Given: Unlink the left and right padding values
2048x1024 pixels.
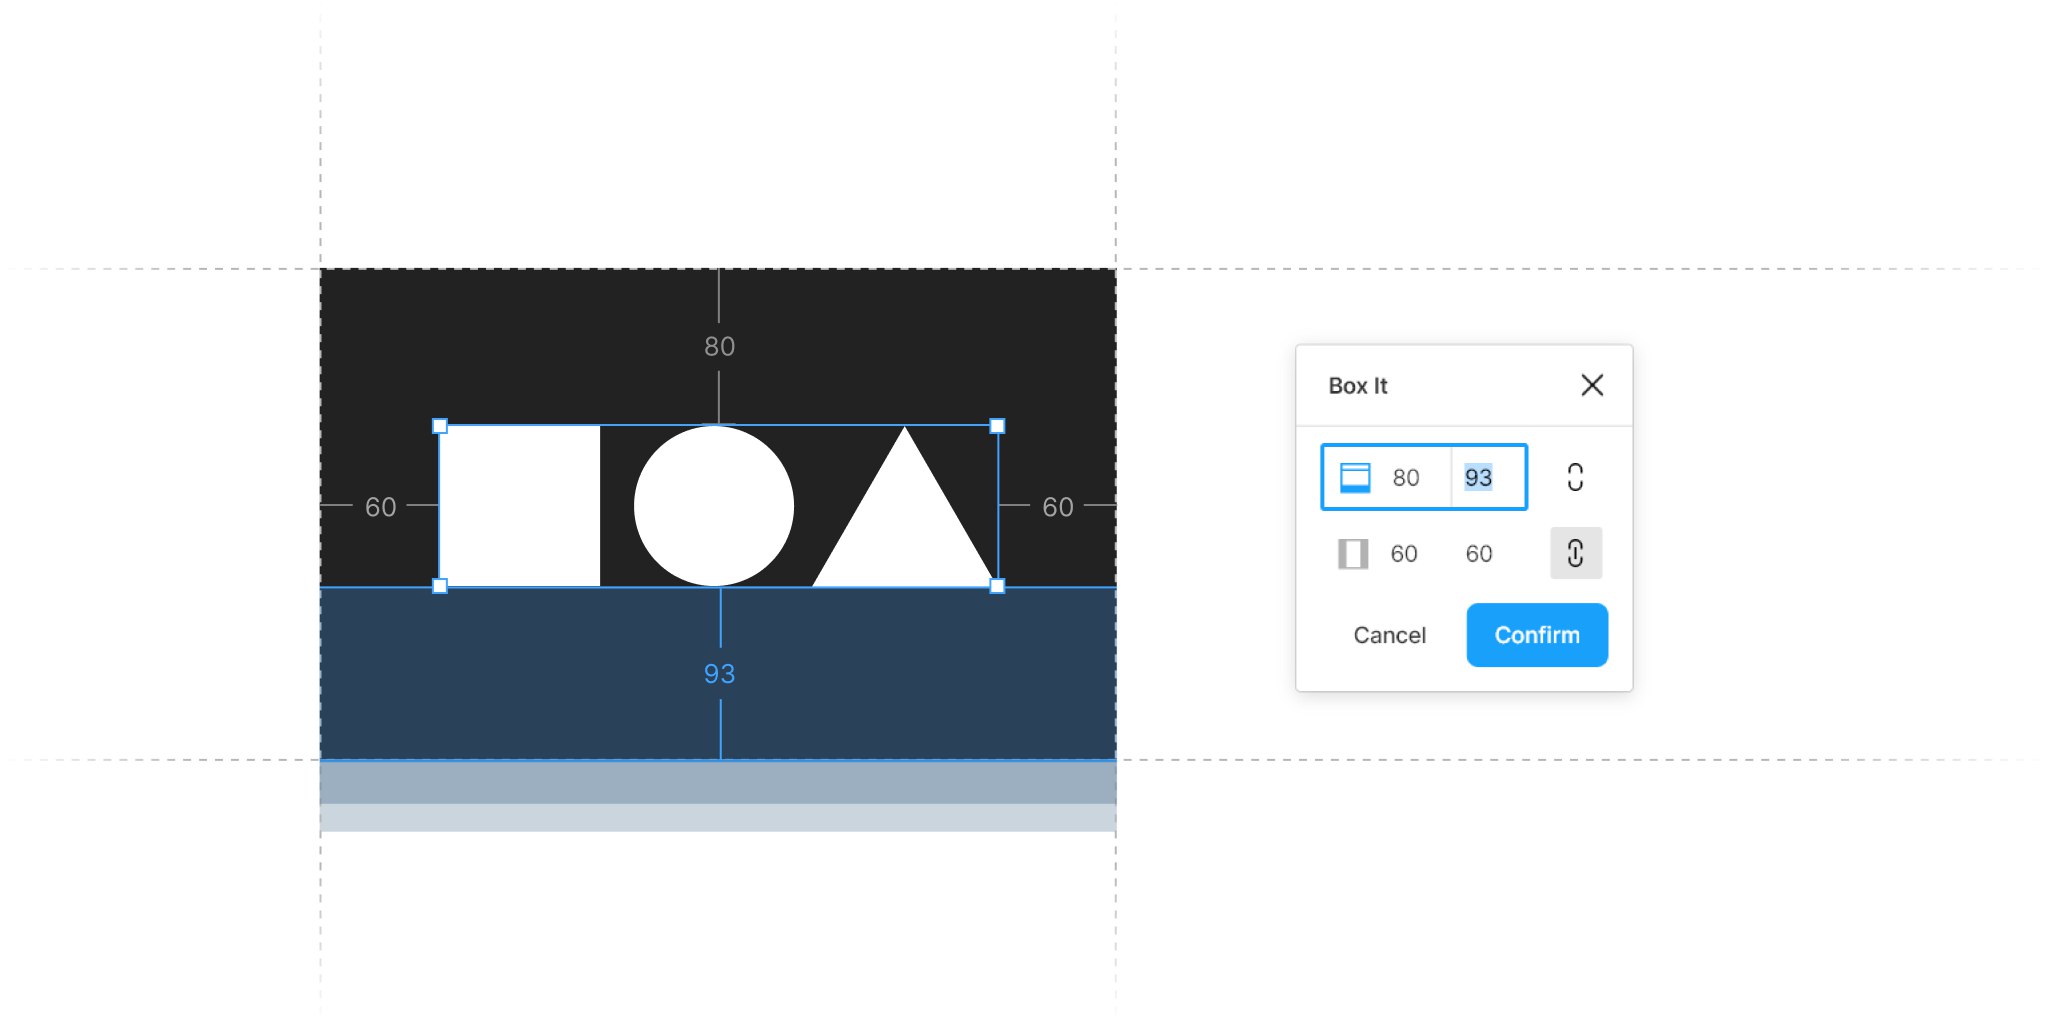Looking at the screenshot, I should (x=1575, y=553).
